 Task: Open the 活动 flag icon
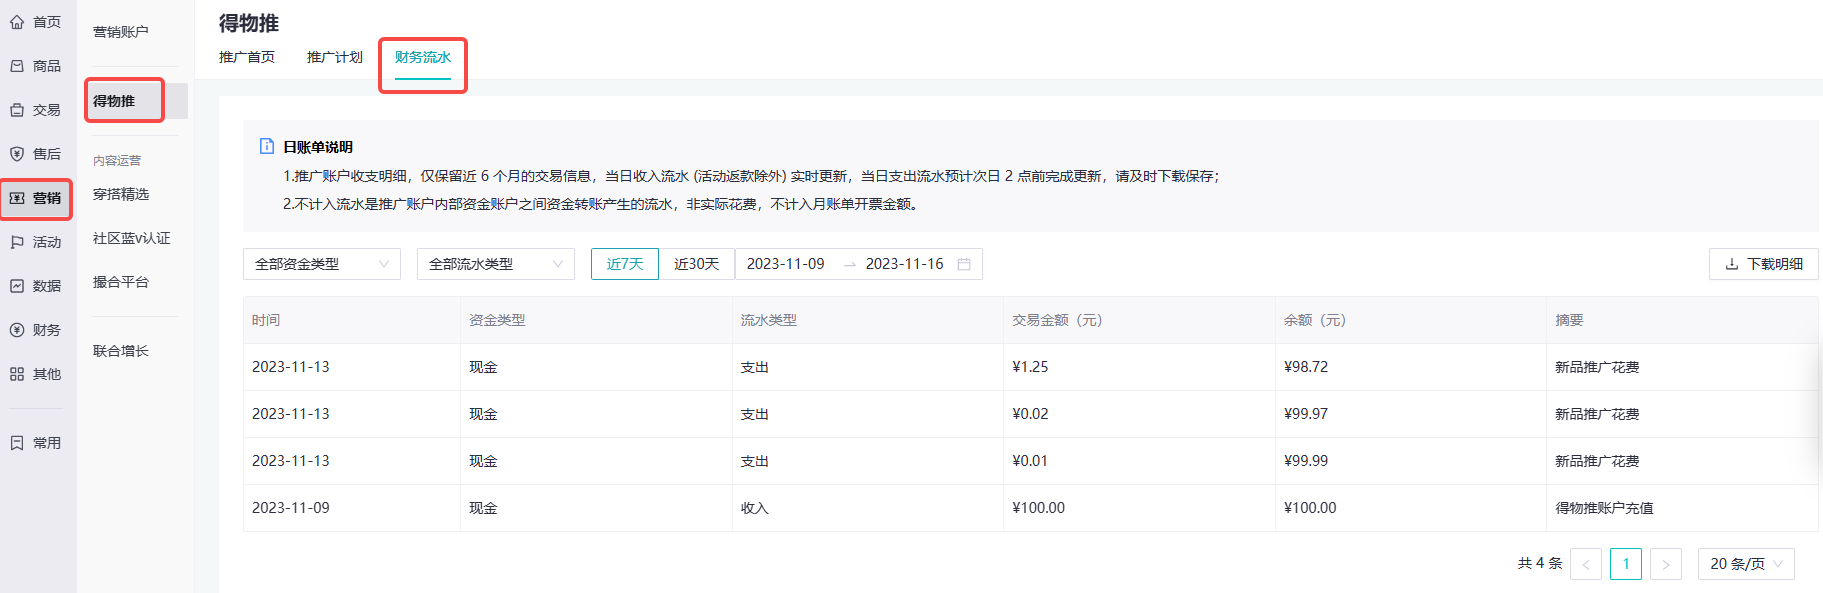[17, 242]
